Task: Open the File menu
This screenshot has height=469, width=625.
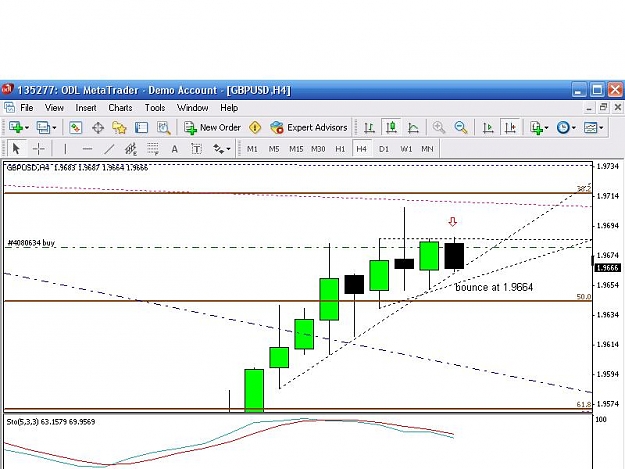Action: click(x=27, y=108)
